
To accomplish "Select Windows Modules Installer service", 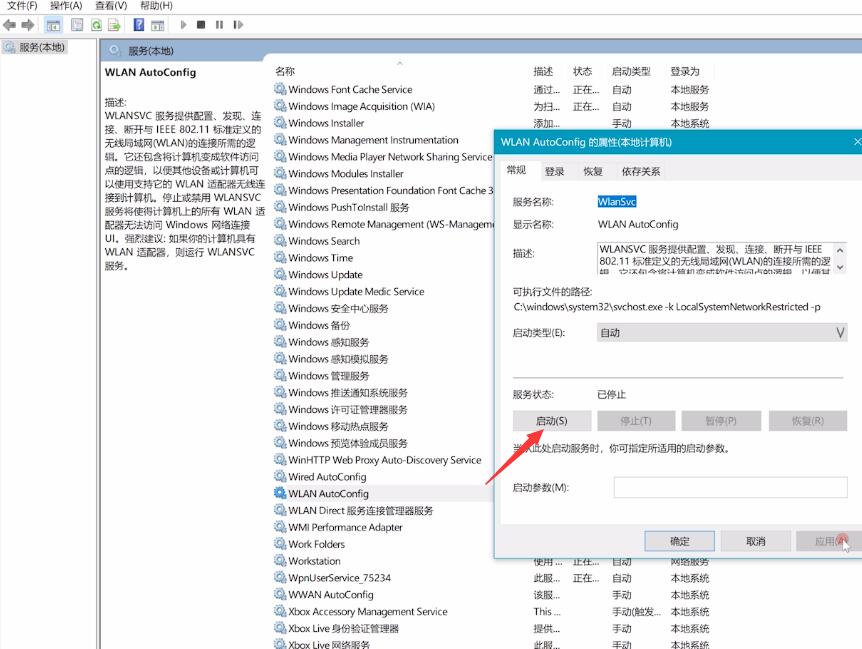I will (x=346, y=173).
